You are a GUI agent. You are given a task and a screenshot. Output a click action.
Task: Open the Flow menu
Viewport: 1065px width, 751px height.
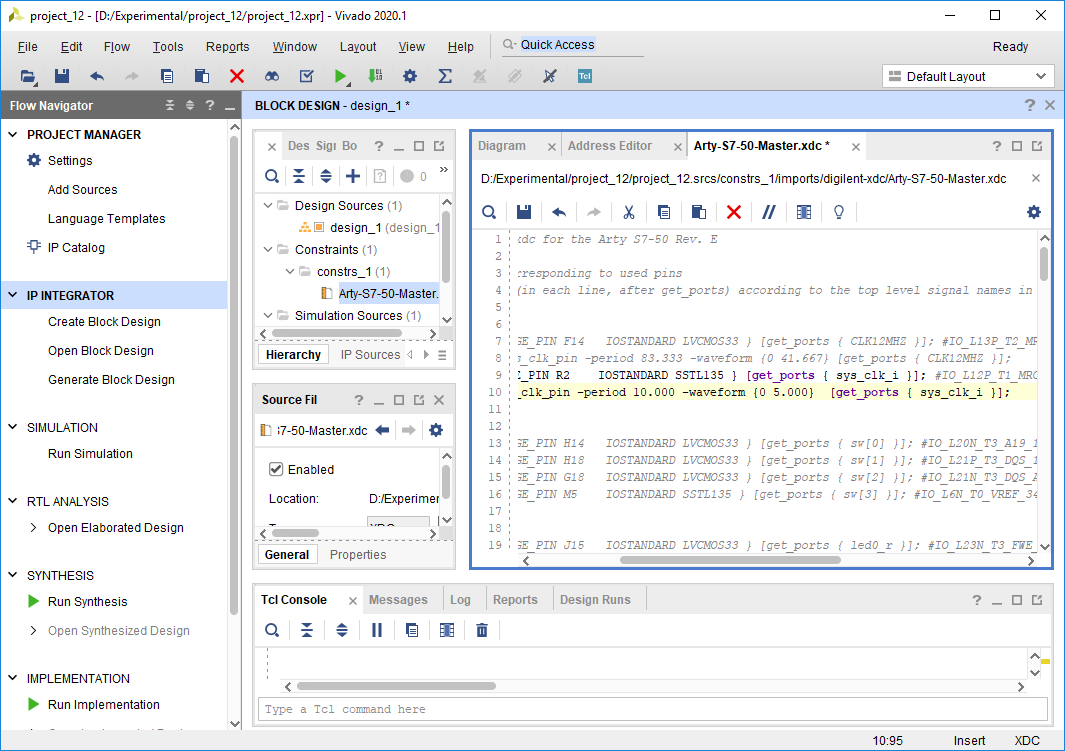pyautogui.click(x=117, y=46)
